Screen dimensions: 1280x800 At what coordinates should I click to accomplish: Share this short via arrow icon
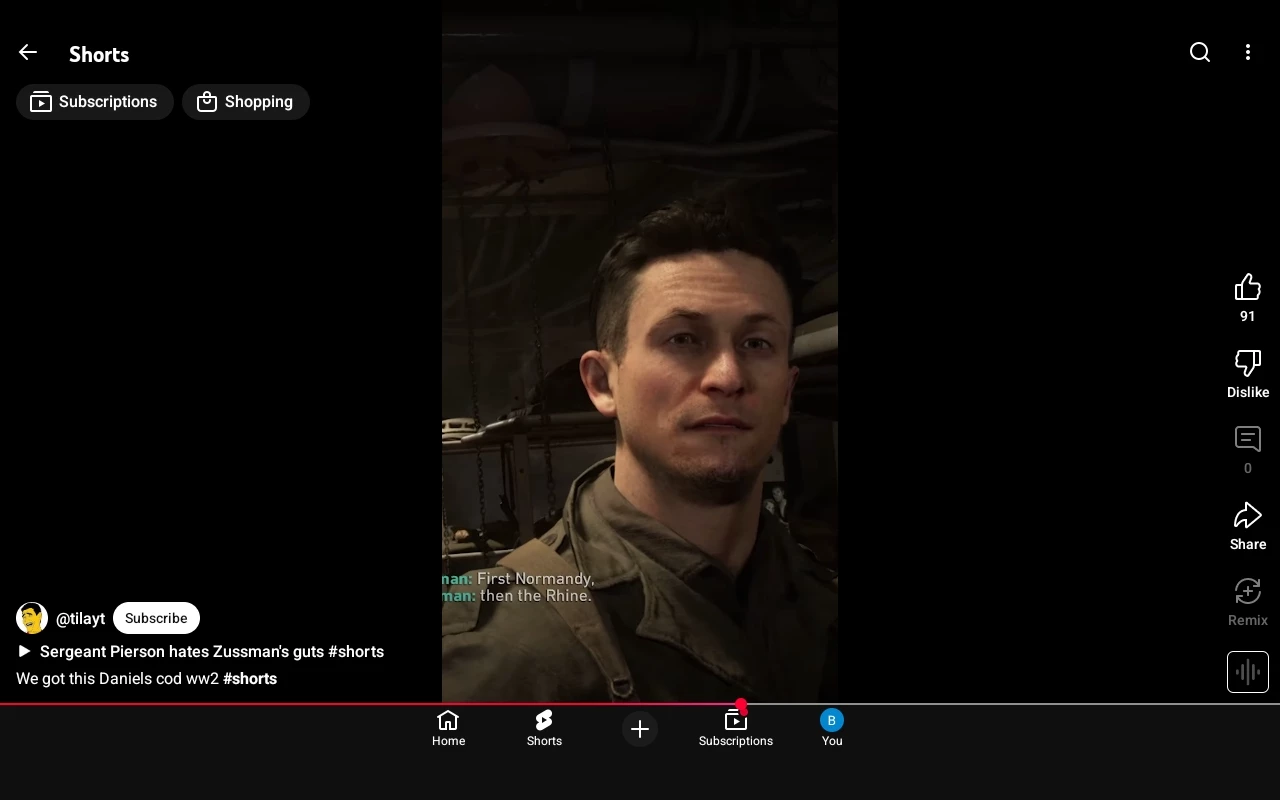[1247, 516]
